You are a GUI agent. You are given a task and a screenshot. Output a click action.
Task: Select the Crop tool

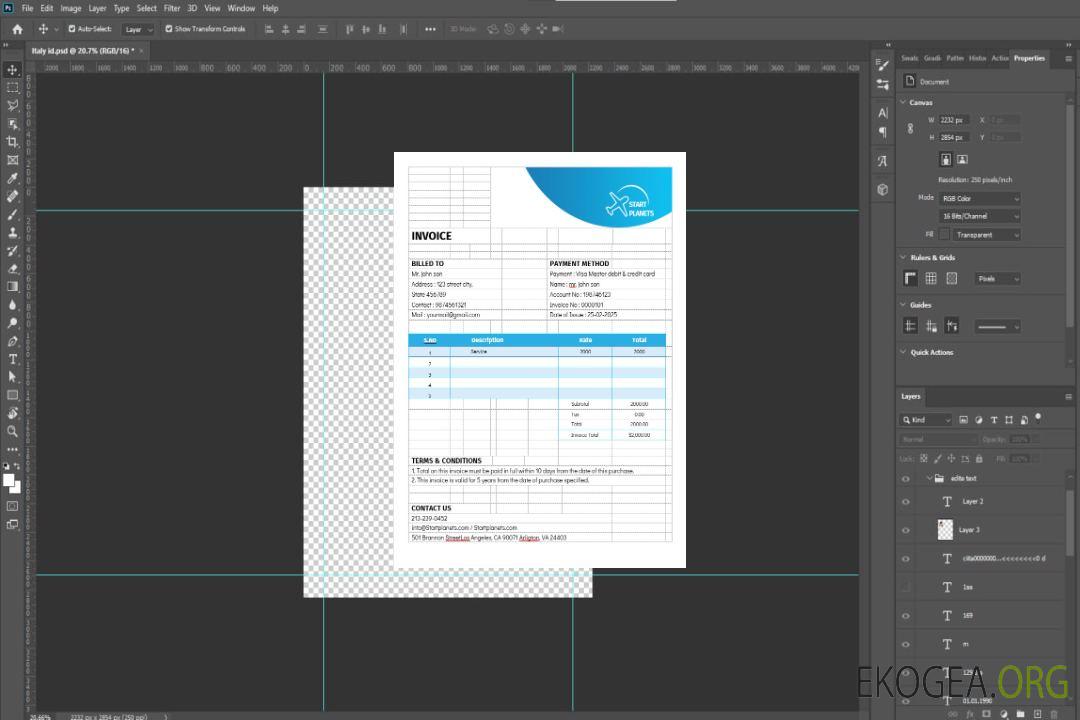(13, 142)
